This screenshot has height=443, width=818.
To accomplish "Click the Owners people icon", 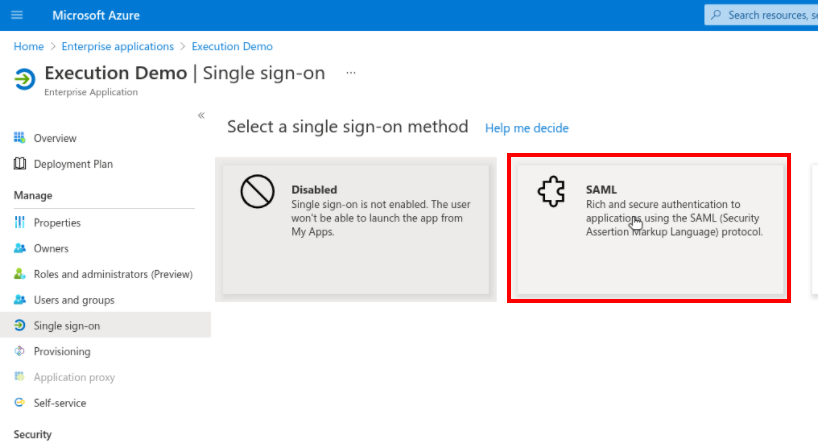I will (19, 248).
